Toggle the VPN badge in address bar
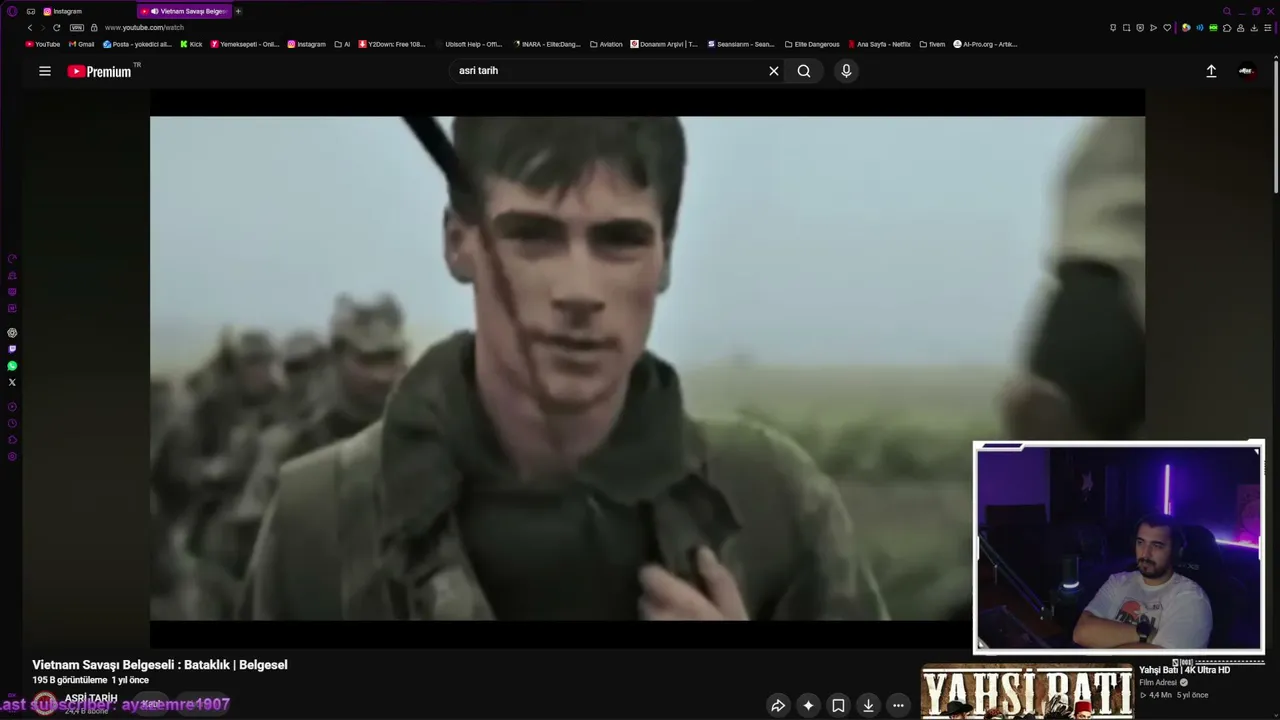Image resolution: width=1280 pixels, height=720 pixels. [77, 28]
